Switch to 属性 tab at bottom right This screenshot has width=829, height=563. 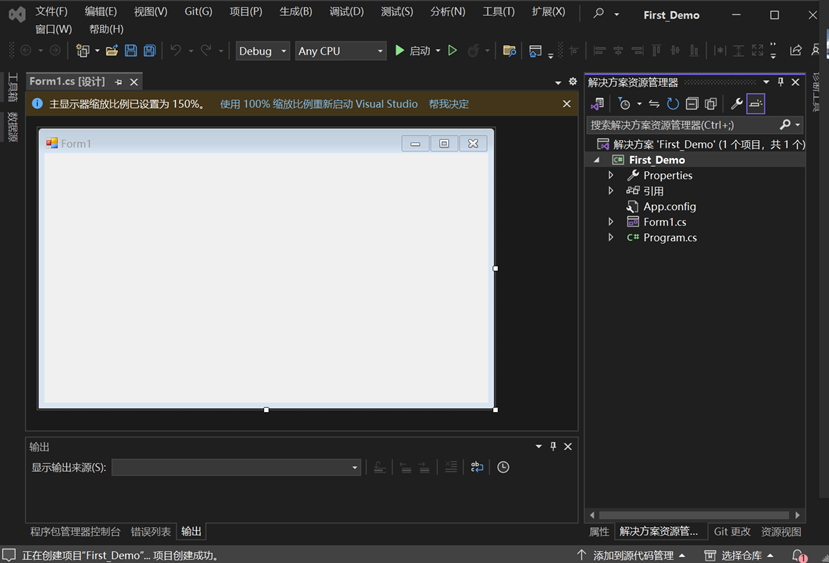point(599,532)
